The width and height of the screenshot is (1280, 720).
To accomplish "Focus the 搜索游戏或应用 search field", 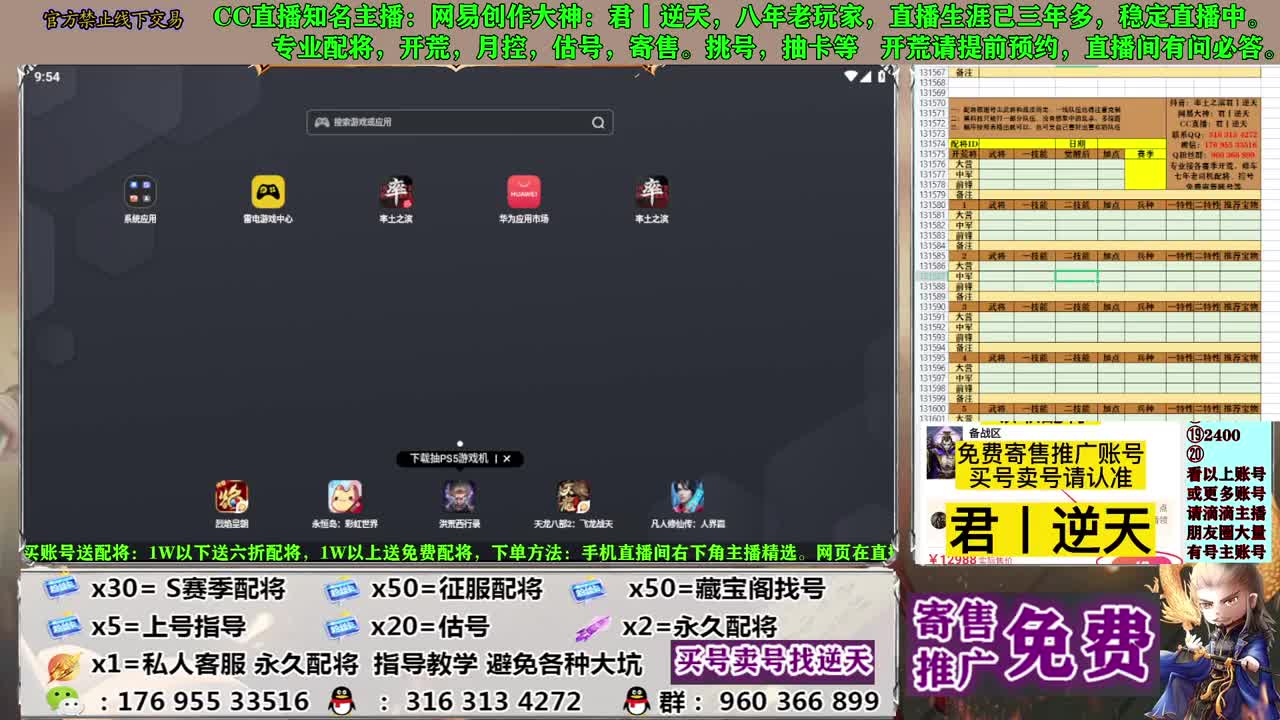I will pos(460,122).
